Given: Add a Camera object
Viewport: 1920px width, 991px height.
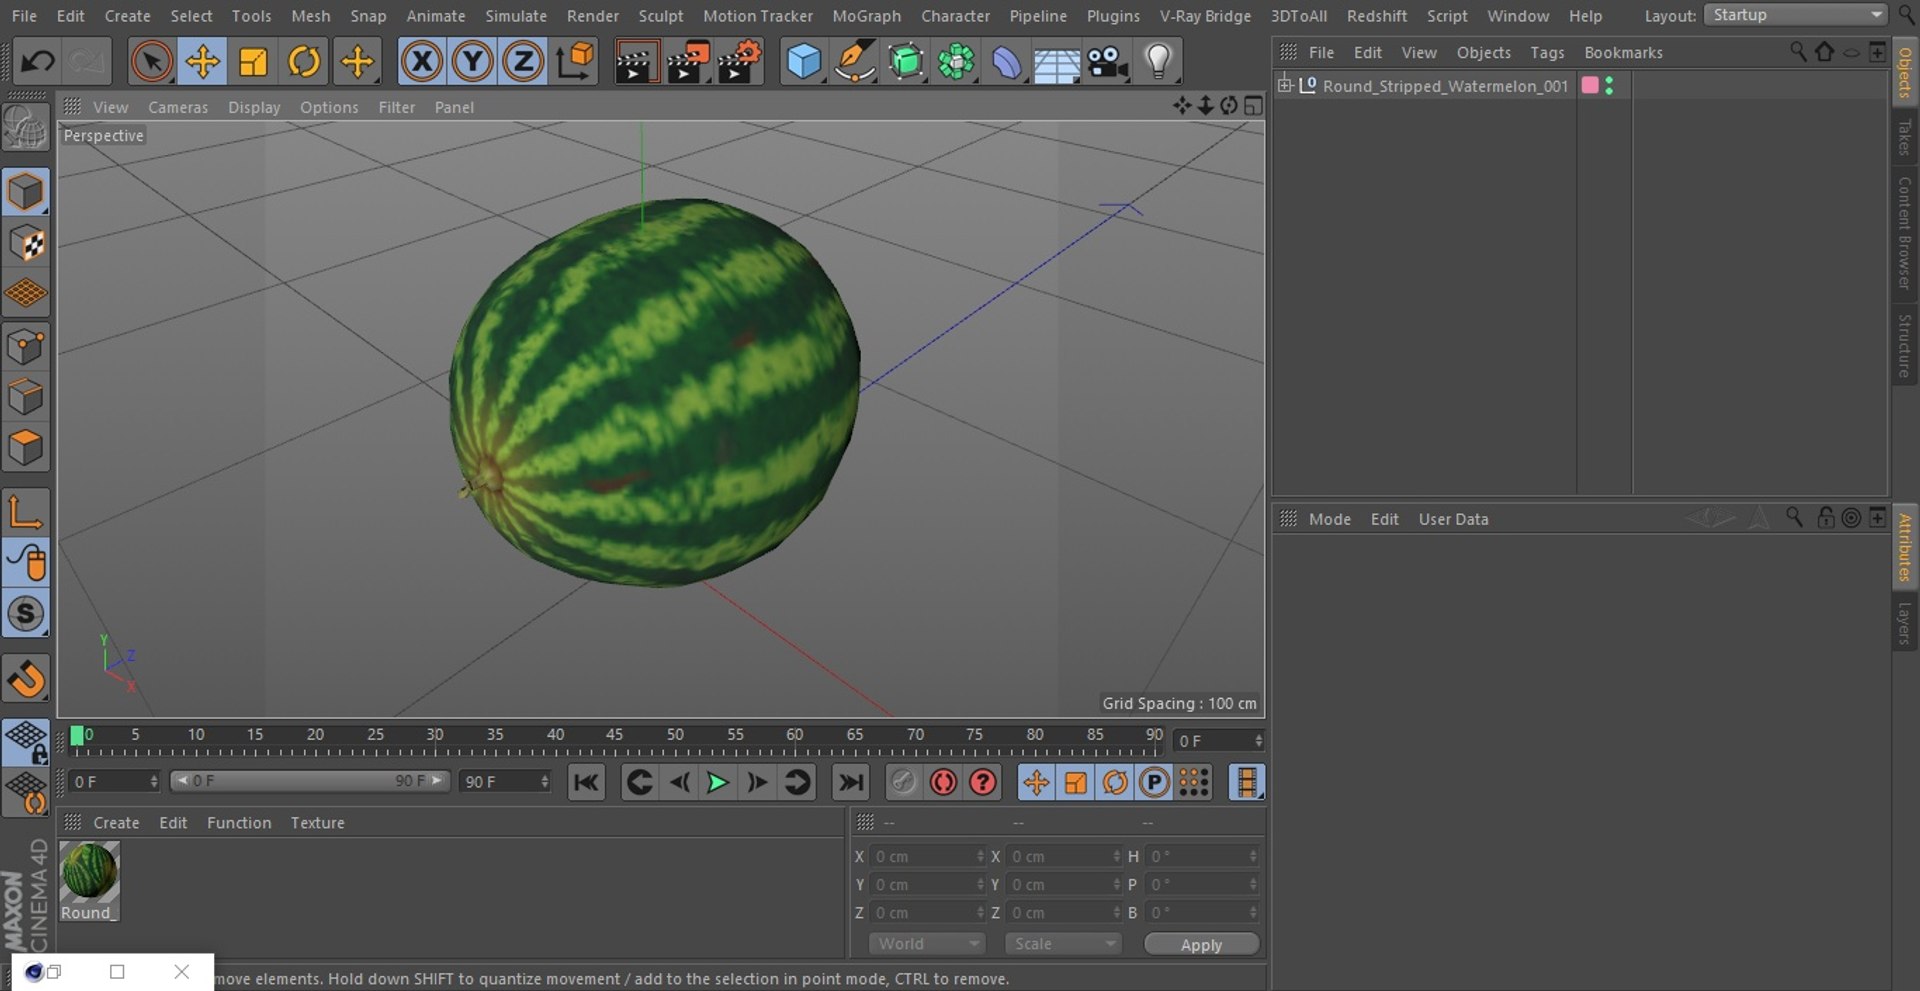Looking at the screenshot, I should pyautogui.click(x=1108, y=62).
